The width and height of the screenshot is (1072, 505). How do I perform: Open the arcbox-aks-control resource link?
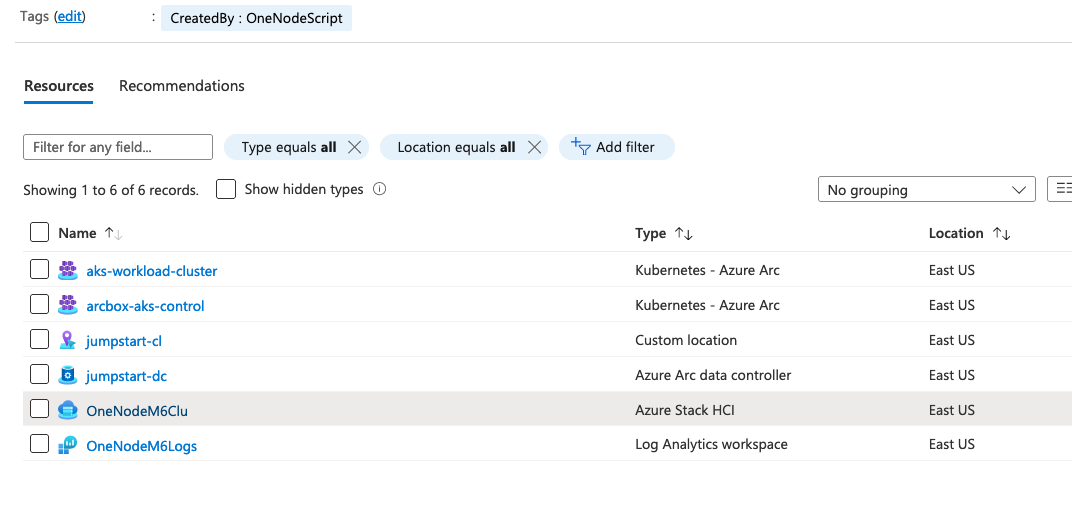[145, 306]
